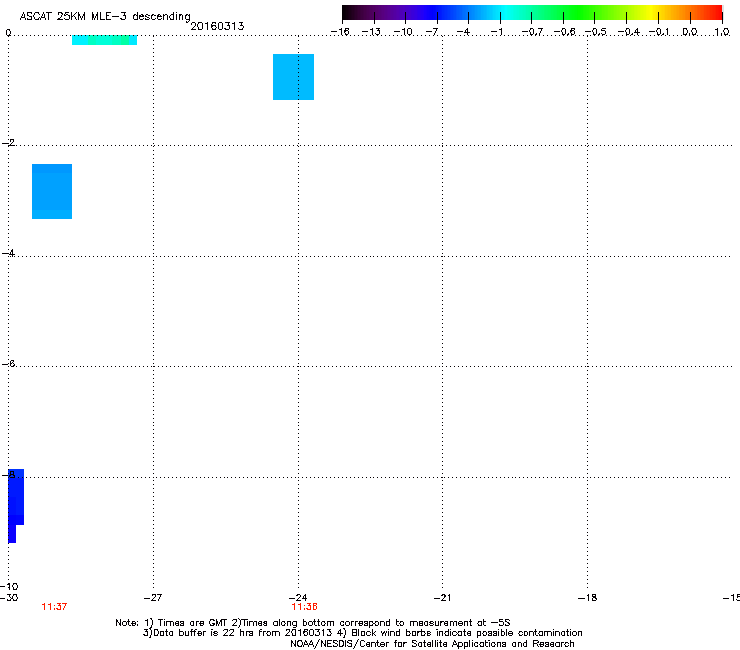This screenshot has height=650, width=740.
Task: Click the -27 longitude axis label
Action: point(153,598)
